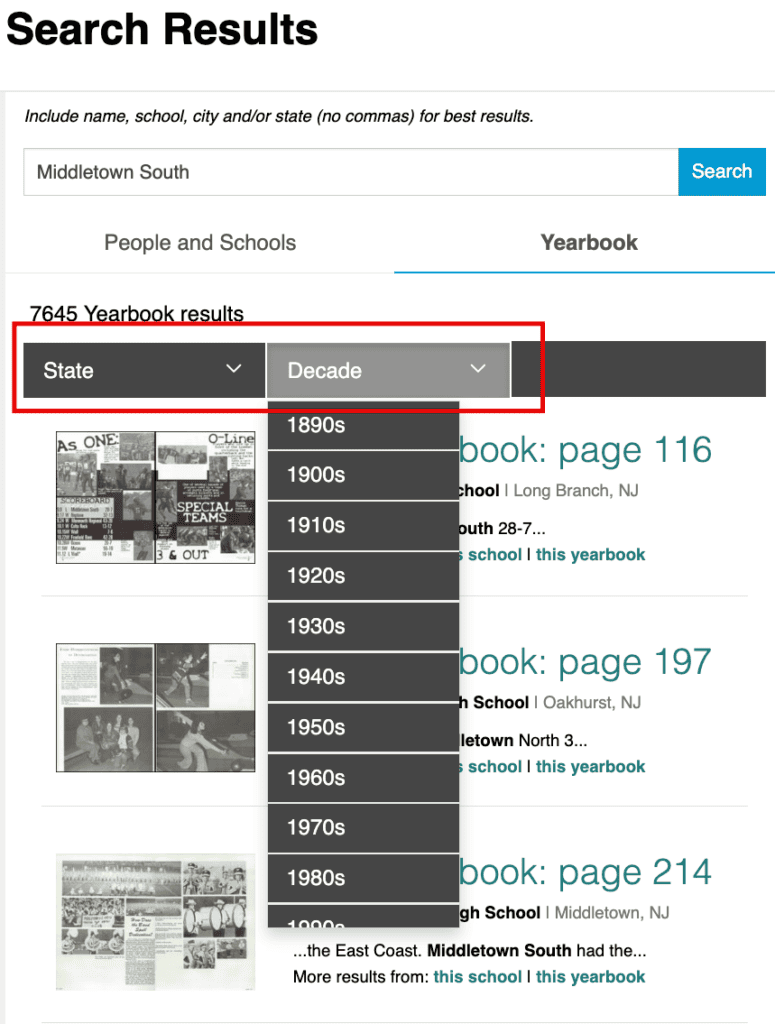
Task: Pick the 1920s decade option
Action: coord(363,576)
